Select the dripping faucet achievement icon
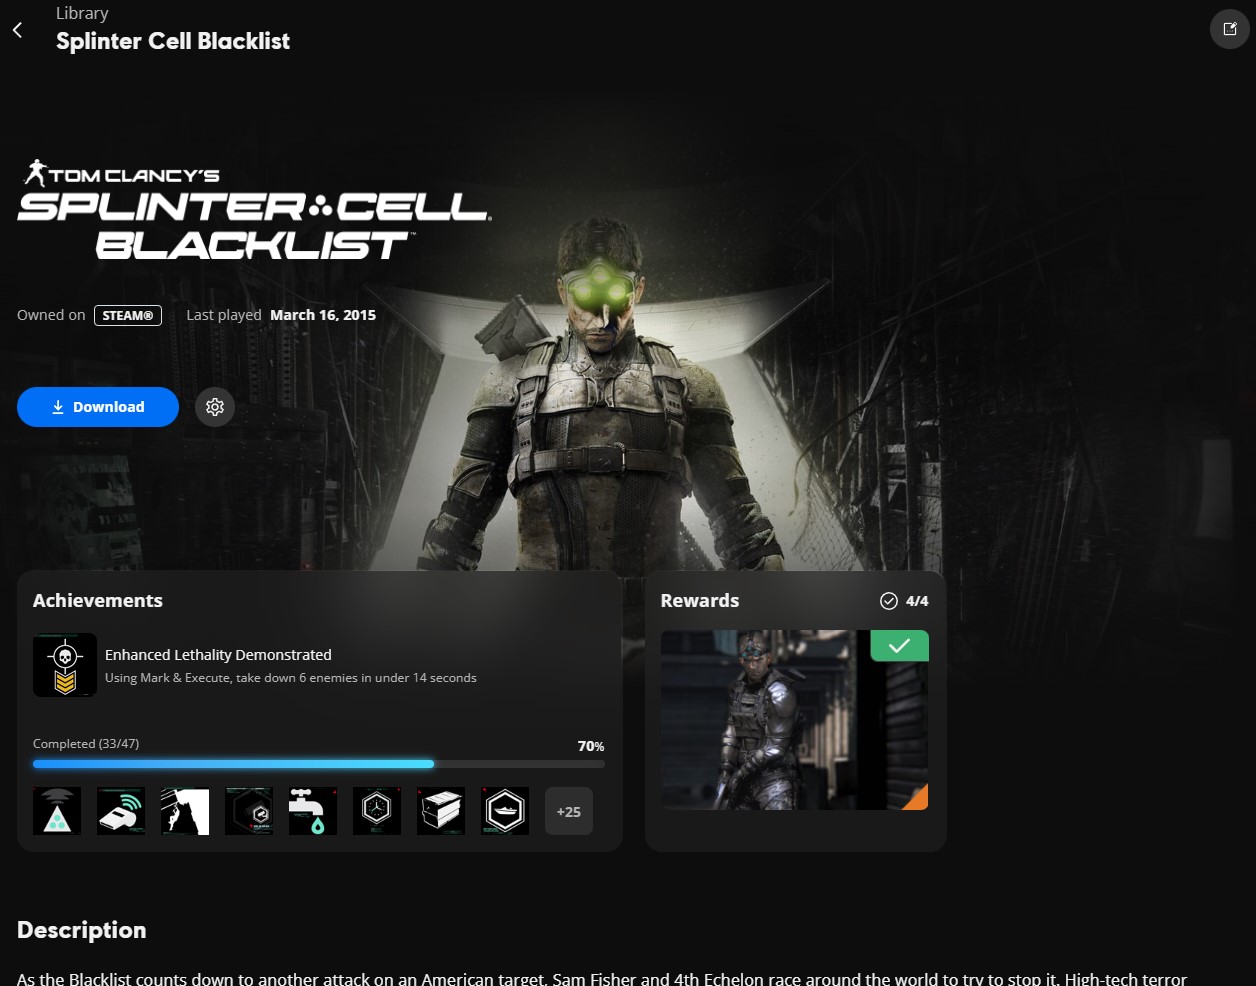The height and width of the screenshot is (986, 1256). (x=313, y=811)
